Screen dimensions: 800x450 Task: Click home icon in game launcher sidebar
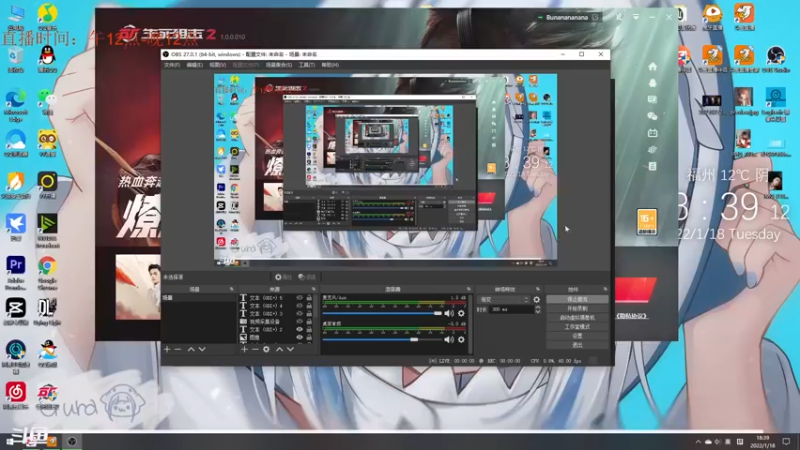(x=653, y=66)
